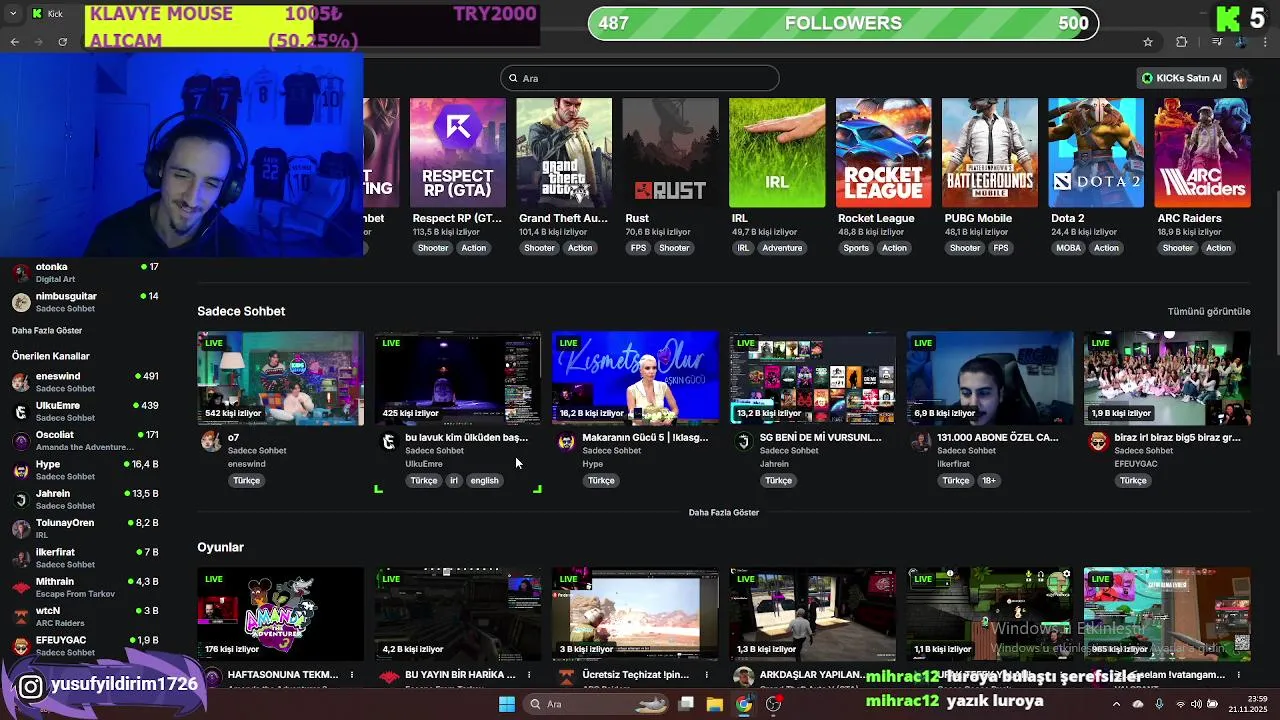
Task: Expand sidebar Daha Fazla Göster
Action: (x=47, y=330)
